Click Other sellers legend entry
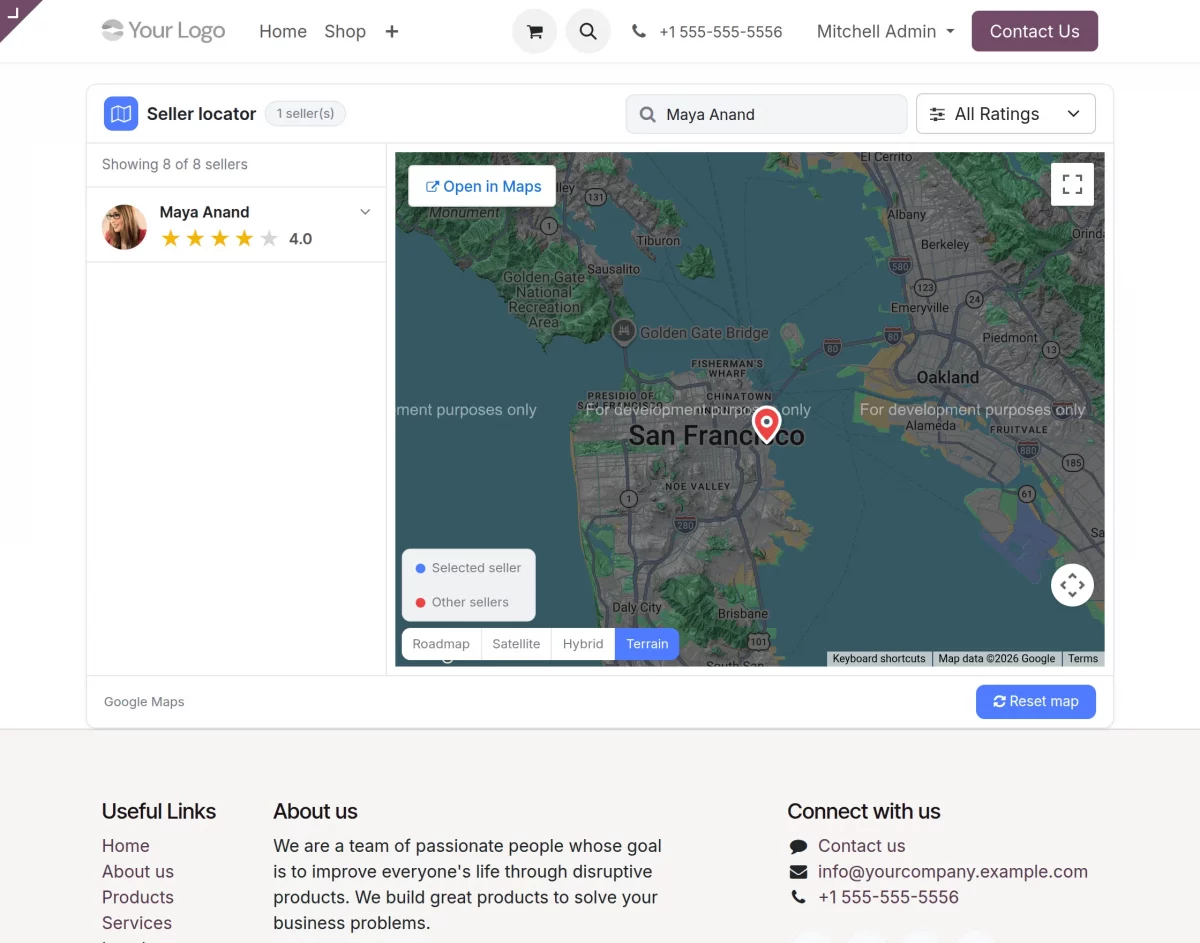Image resolution: width=1200 pixels, height=943 pixels. 462,602
